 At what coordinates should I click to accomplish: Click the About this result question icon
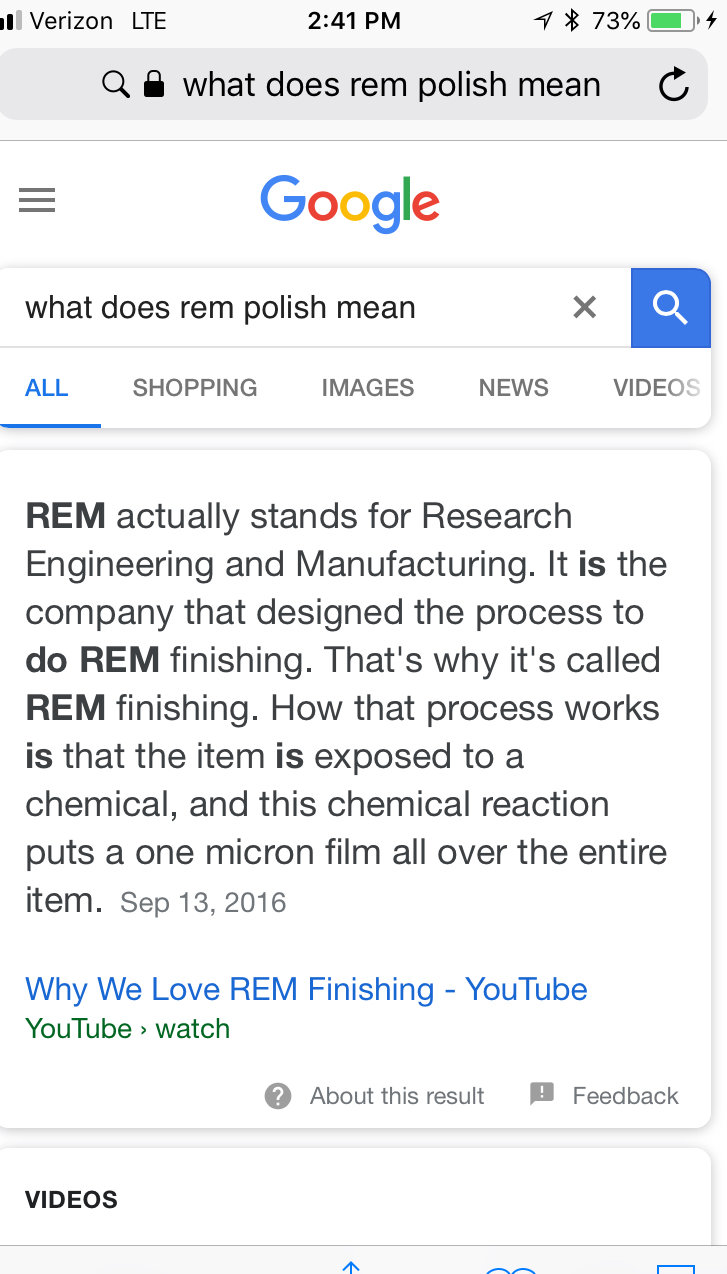pyautogui.click(x=278, y=1096)
